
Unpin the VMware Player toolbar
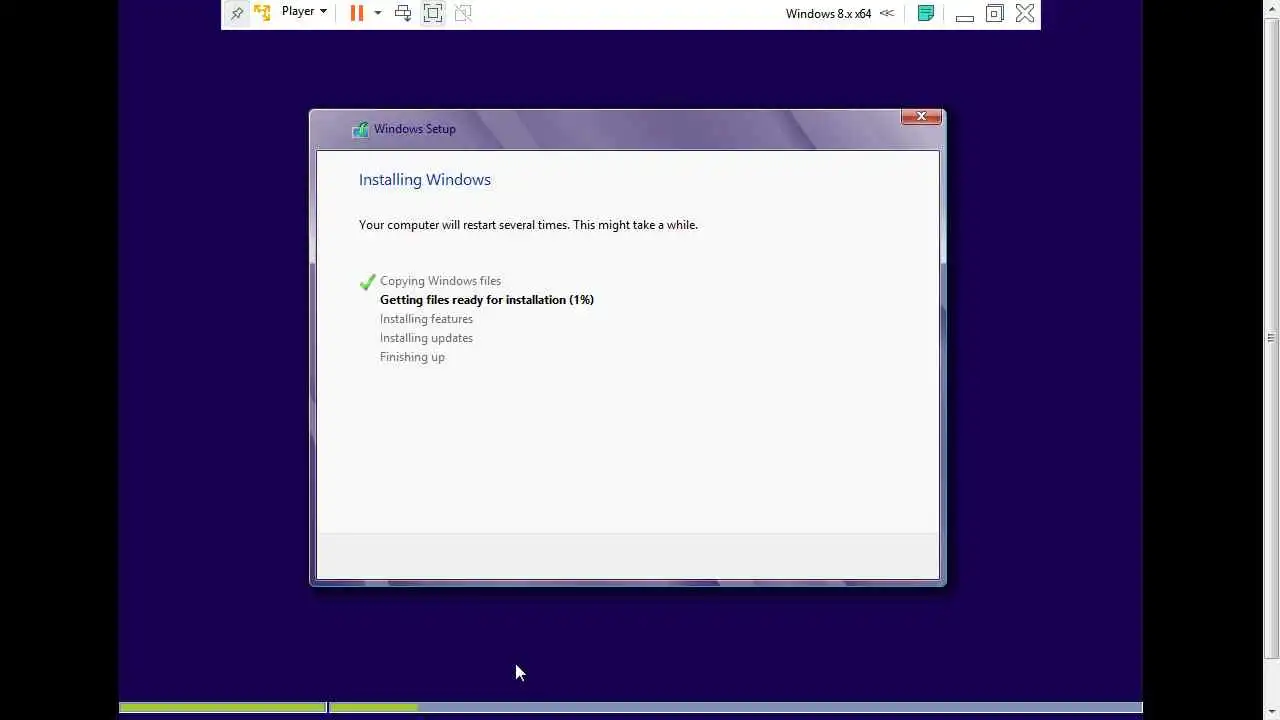click(237, 13)
